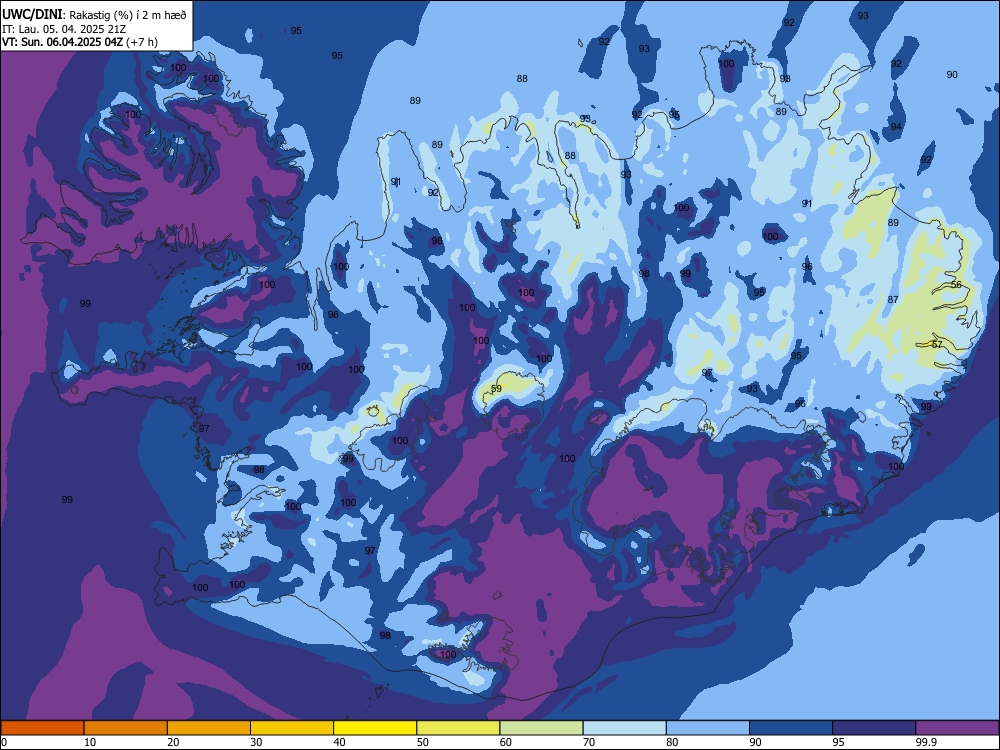Click the 70 legend scale label

pyautogui.click(x=589, y=742)
